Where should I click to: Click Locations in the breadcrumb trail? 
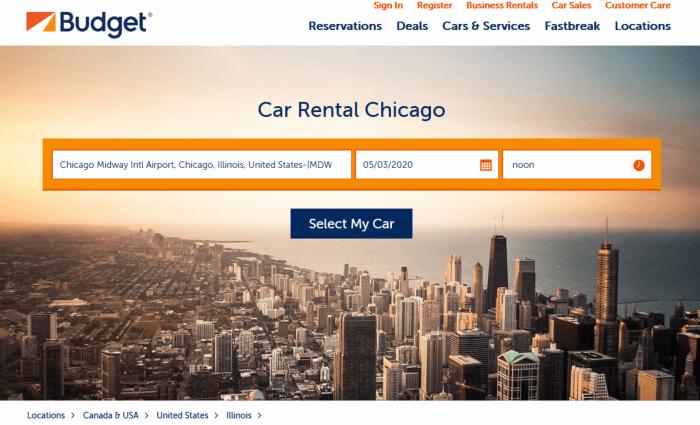click(46, 415)
